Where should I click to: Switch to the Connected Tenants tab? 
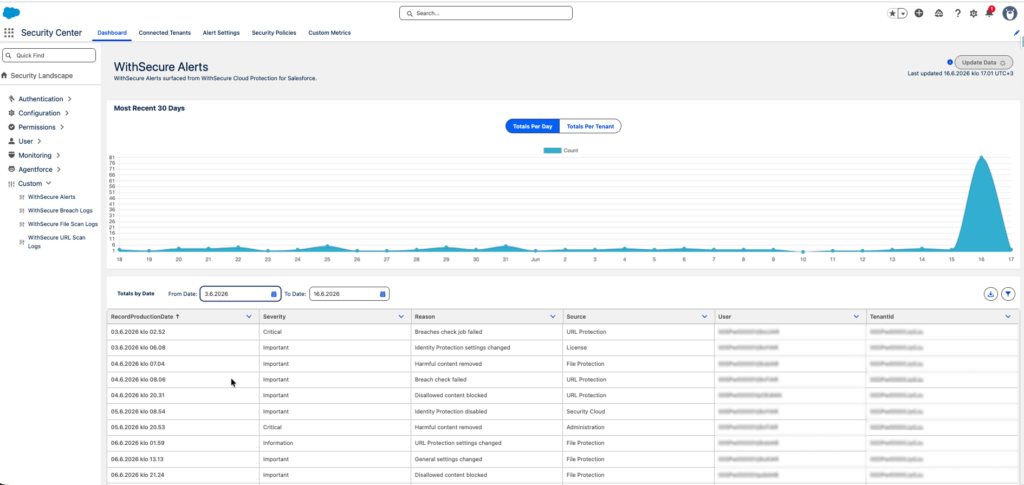165,33
